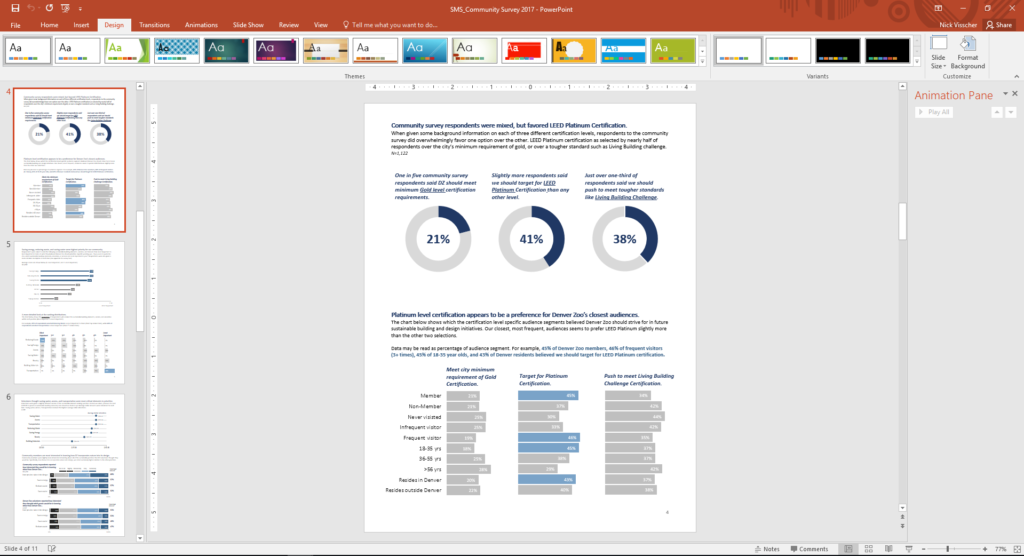Expand the Variants gallery More arrow
The image size is (1024, 556).
pyautogui.click(x=917, y=60)
